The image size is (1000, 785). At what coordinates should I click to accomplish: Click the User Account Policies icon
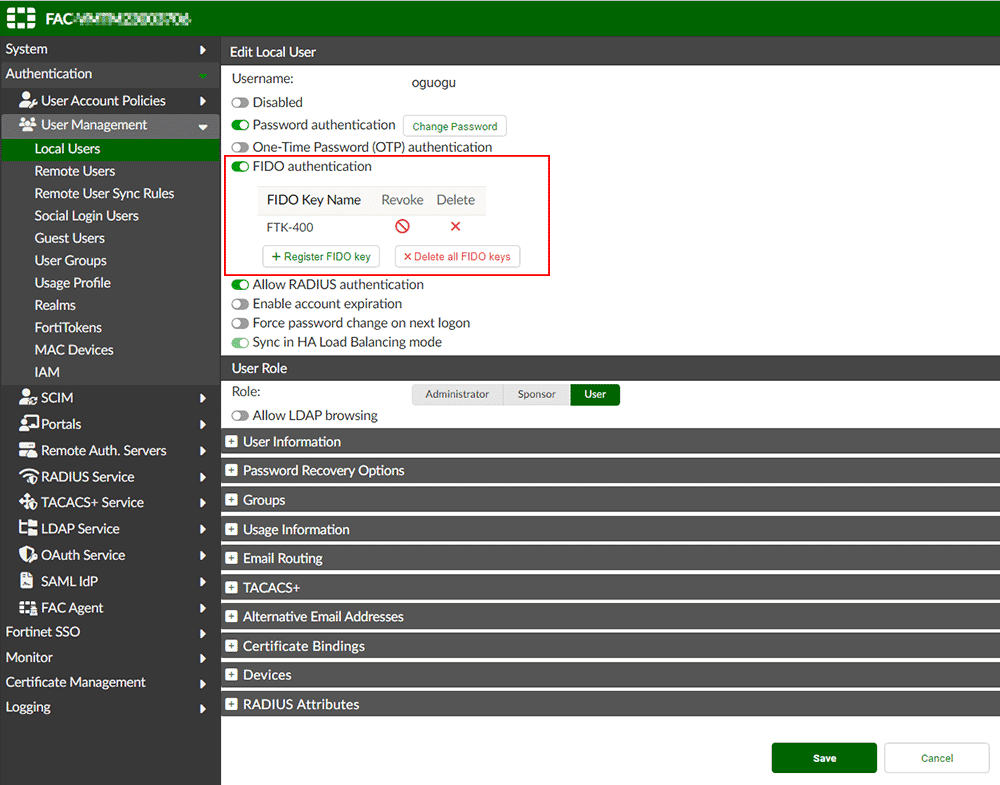coord(27,100)
